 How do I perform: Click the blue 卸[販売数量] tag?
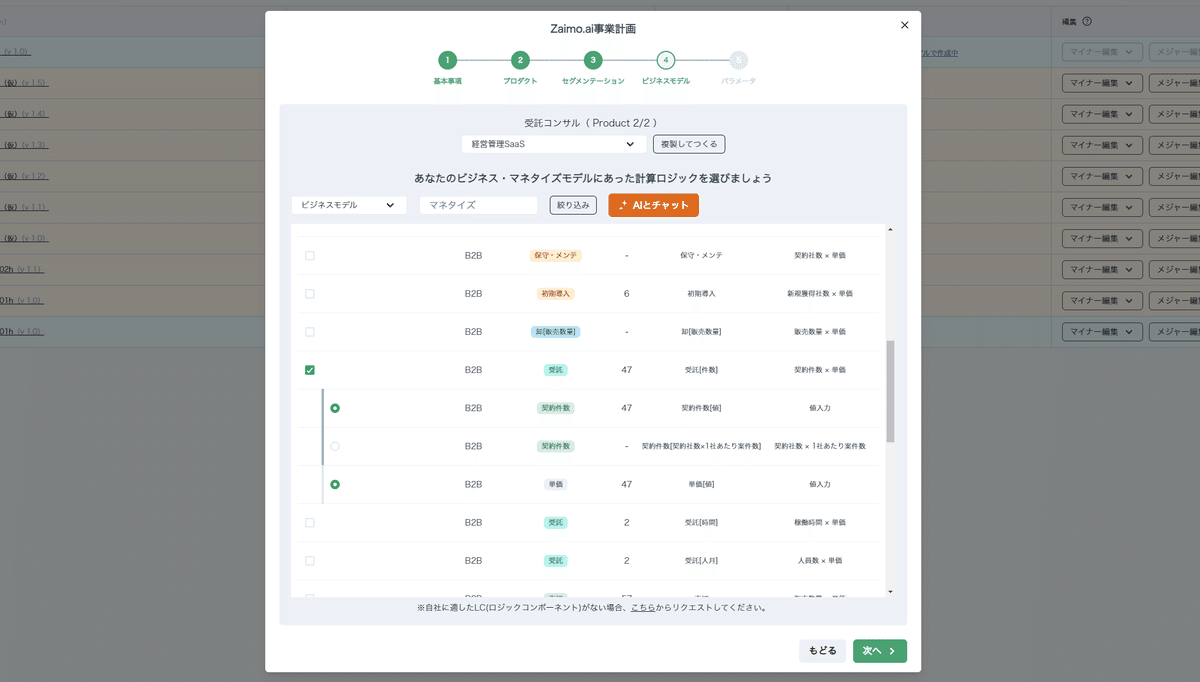(x=556, y=331)
